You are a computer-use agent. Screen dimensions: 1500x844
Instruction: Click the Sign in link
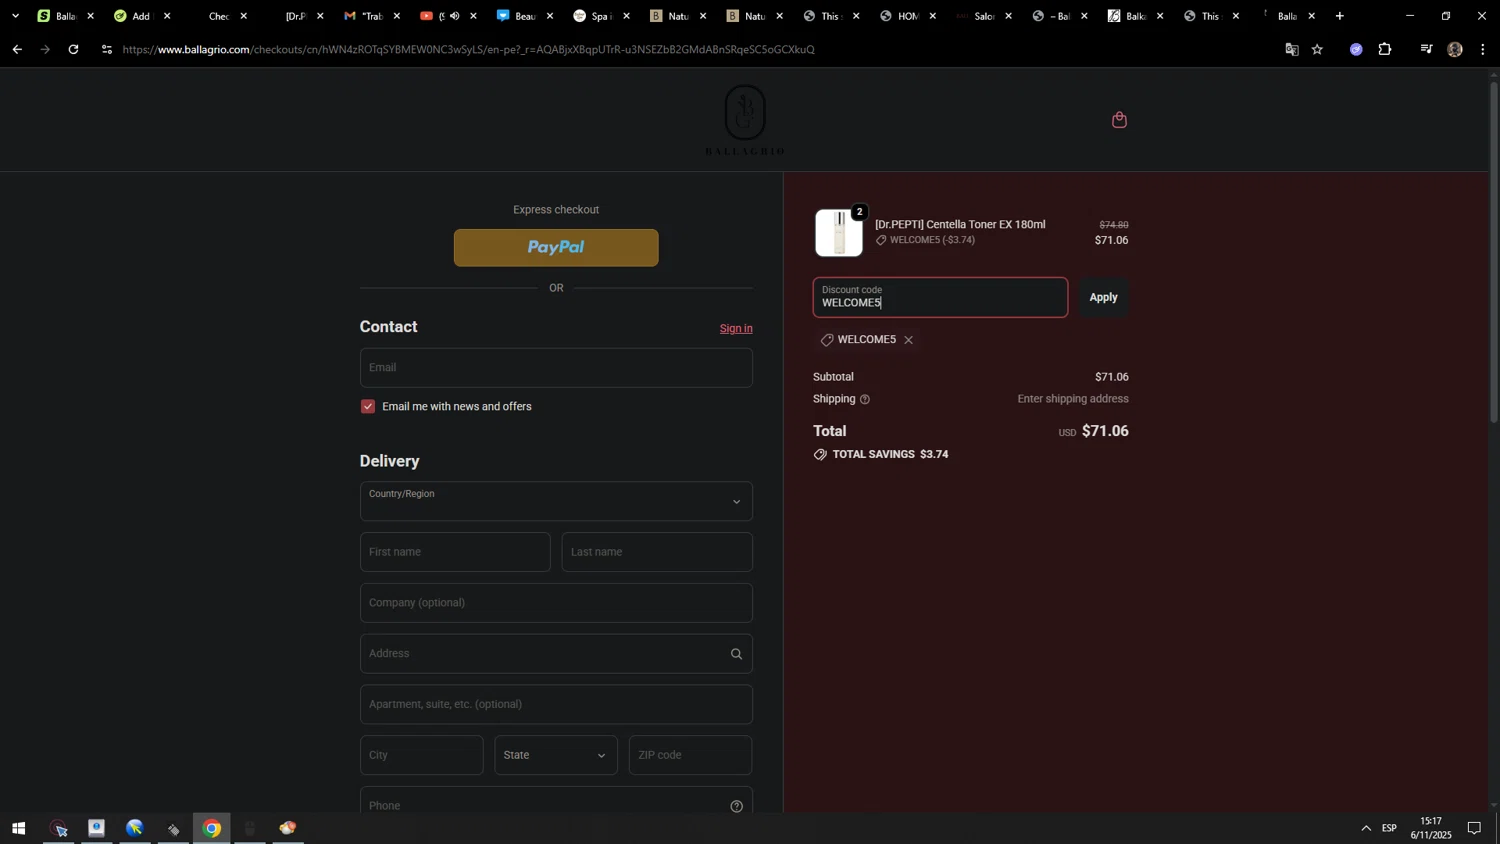tap(736, 328)
